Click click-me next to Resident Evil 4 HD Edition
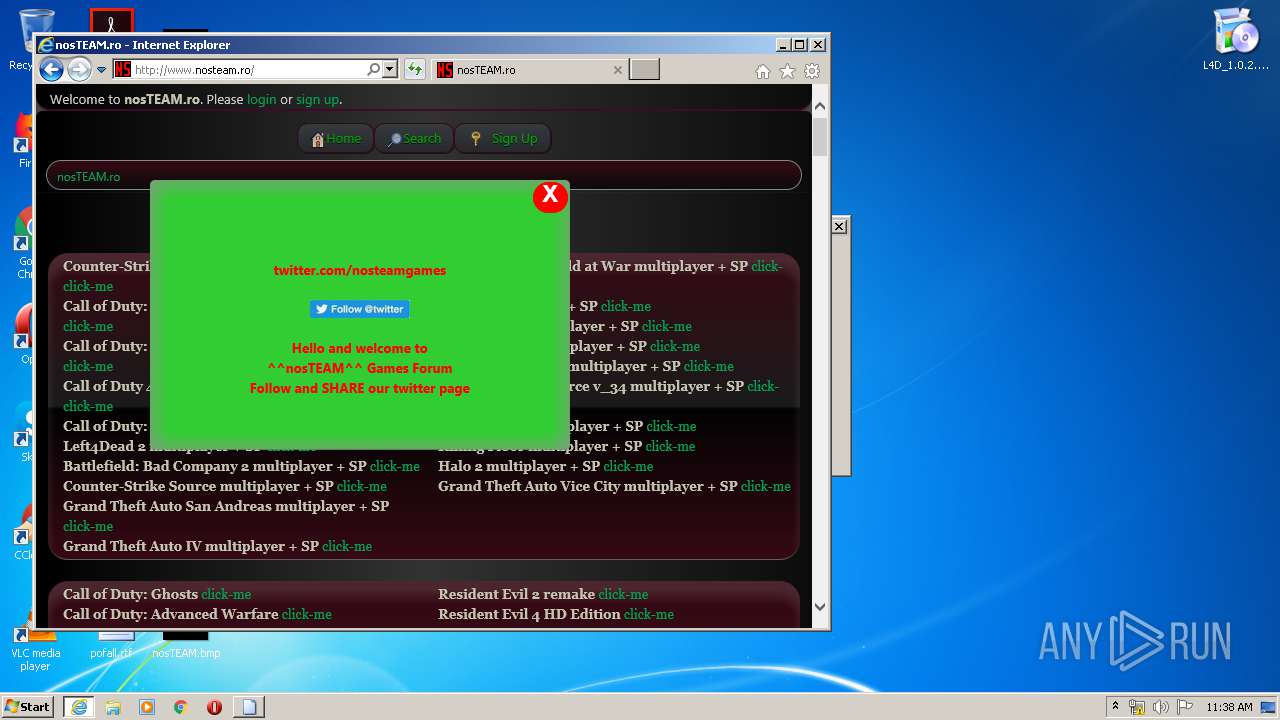Viewport: 1280px width, 720px height. pyautogui.click(x=649, y=614)
